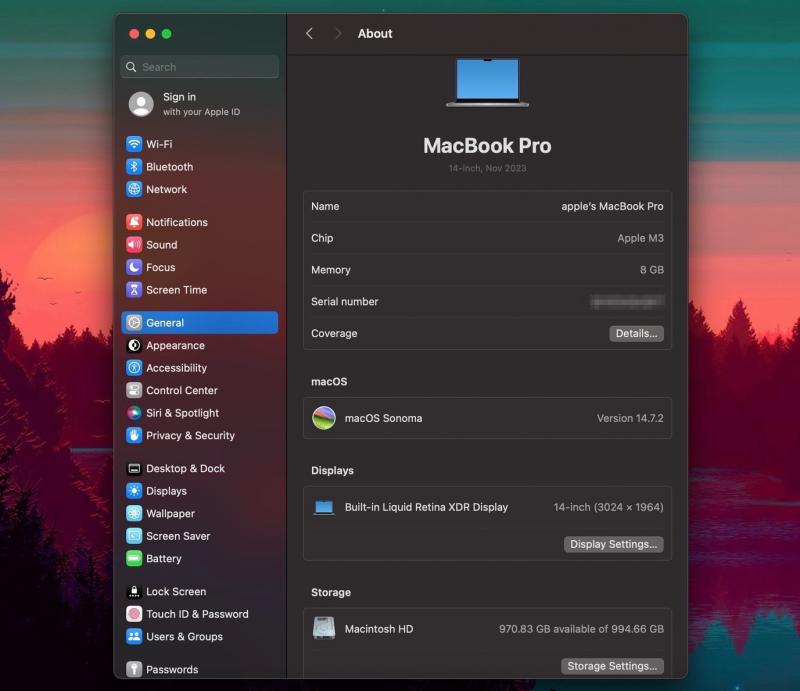Select the Wallpaper icon
Image resolution: width=800 pixels, height=691 pixels.
[x=134, y=513]
